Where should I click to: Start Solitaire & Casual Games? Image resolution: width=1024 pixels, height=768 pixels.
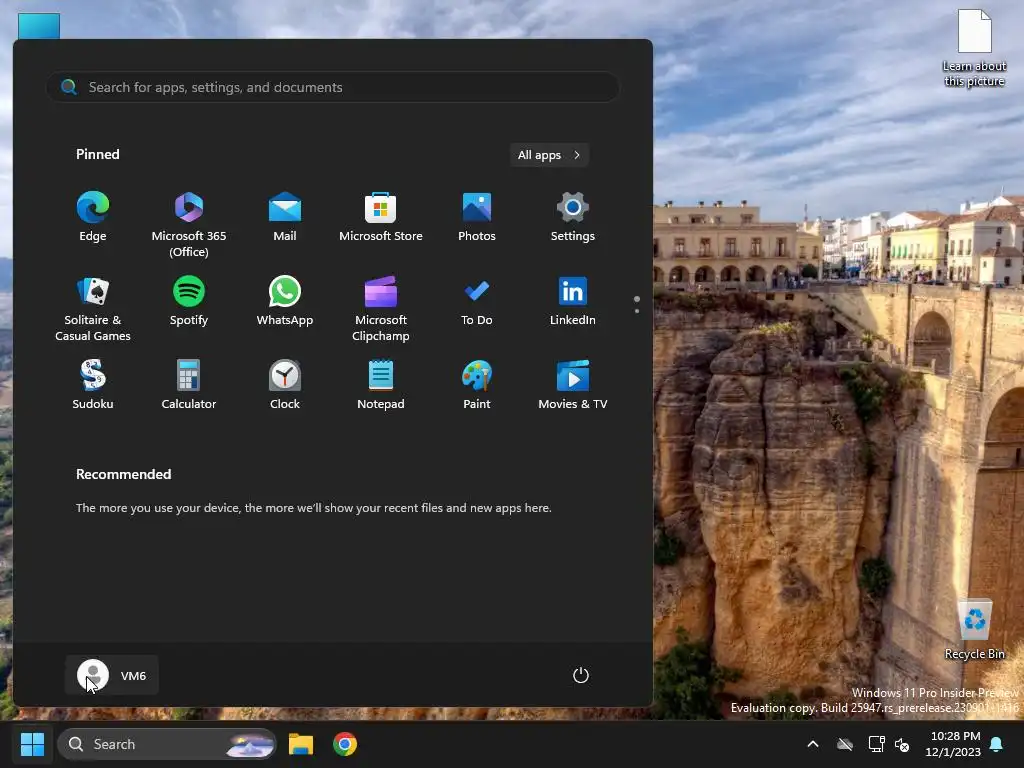click(x=93, y=309)
